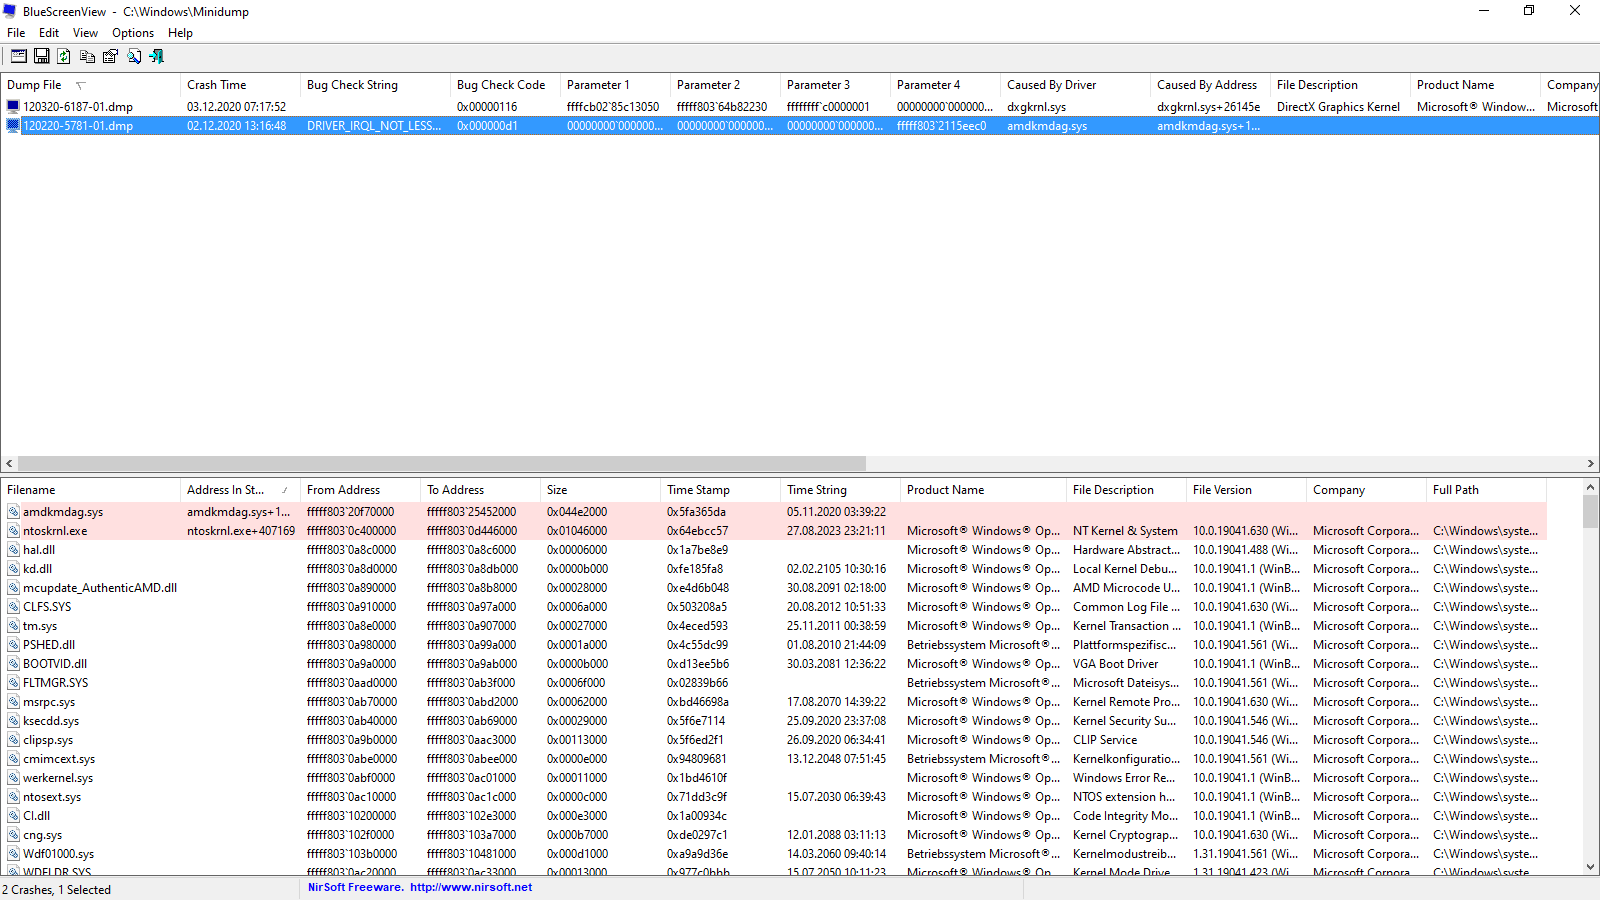Open Properties using the toolbar icon
1600x900 pixels.
[110, 57]
